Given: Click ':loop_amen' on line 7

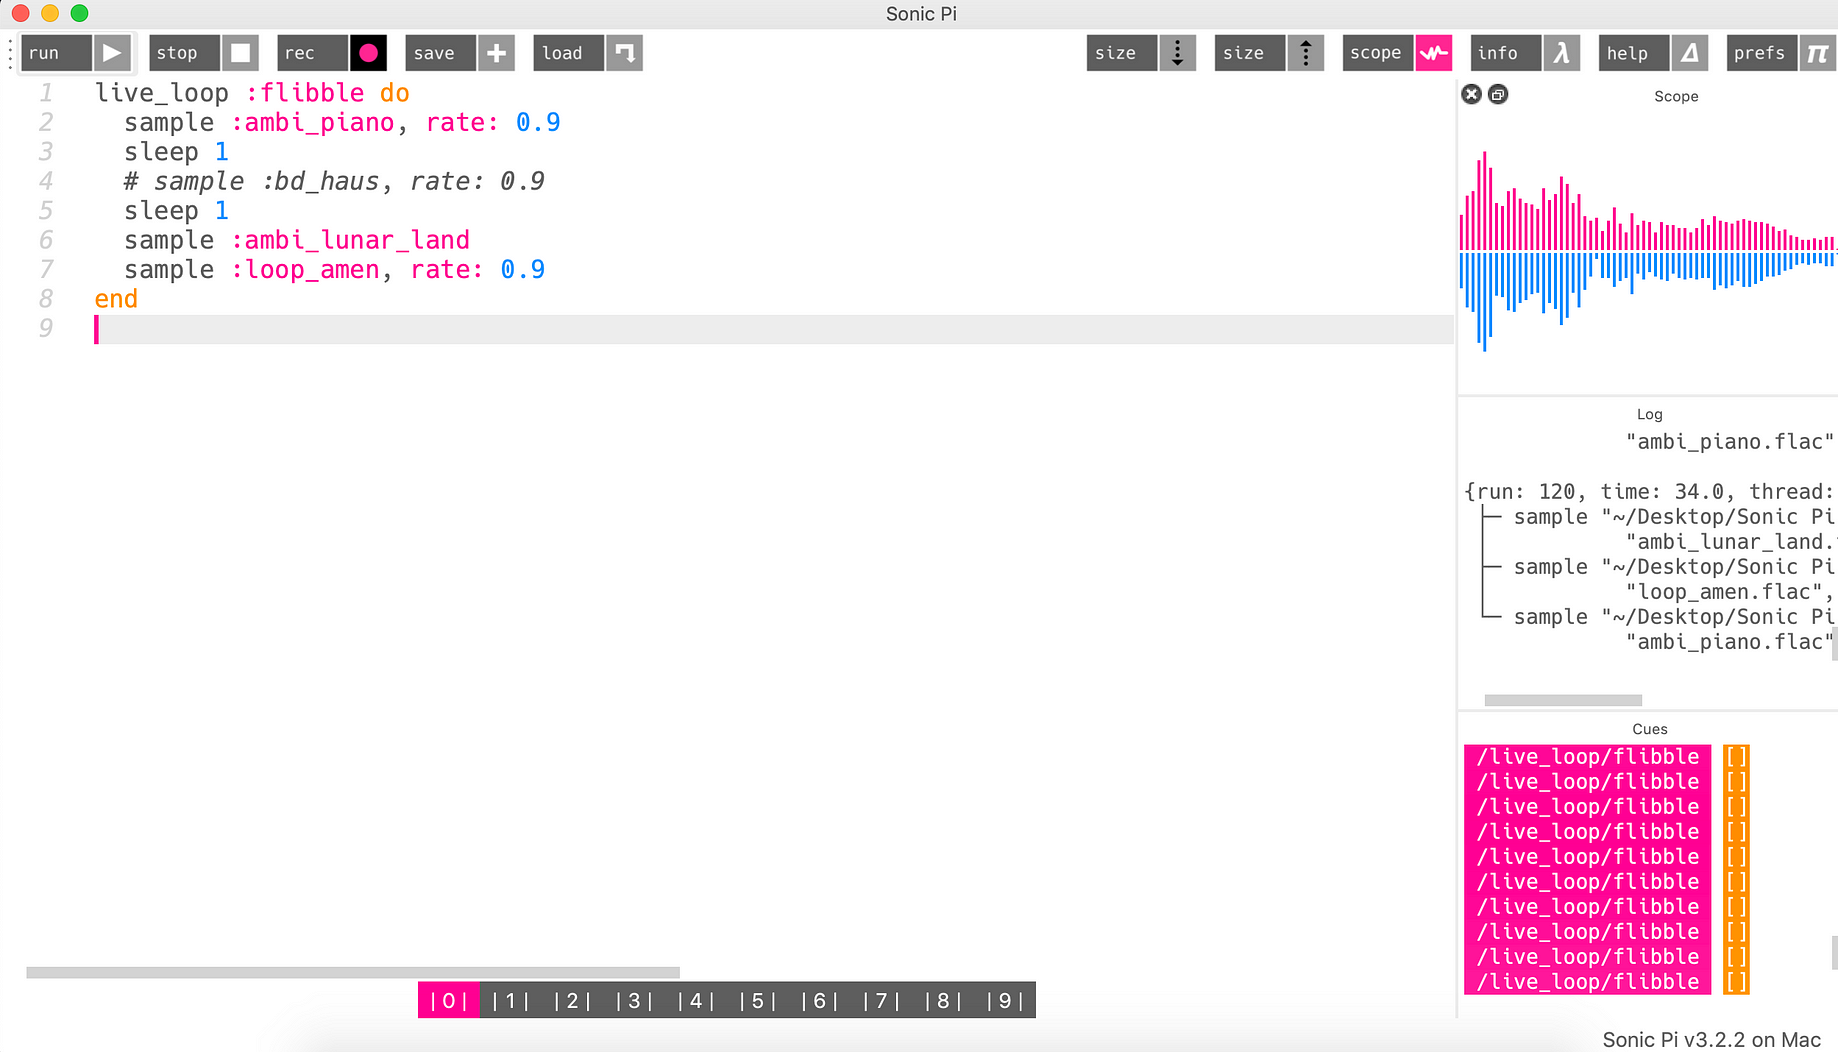Looking at the screenshot, I should coord(305,269).
